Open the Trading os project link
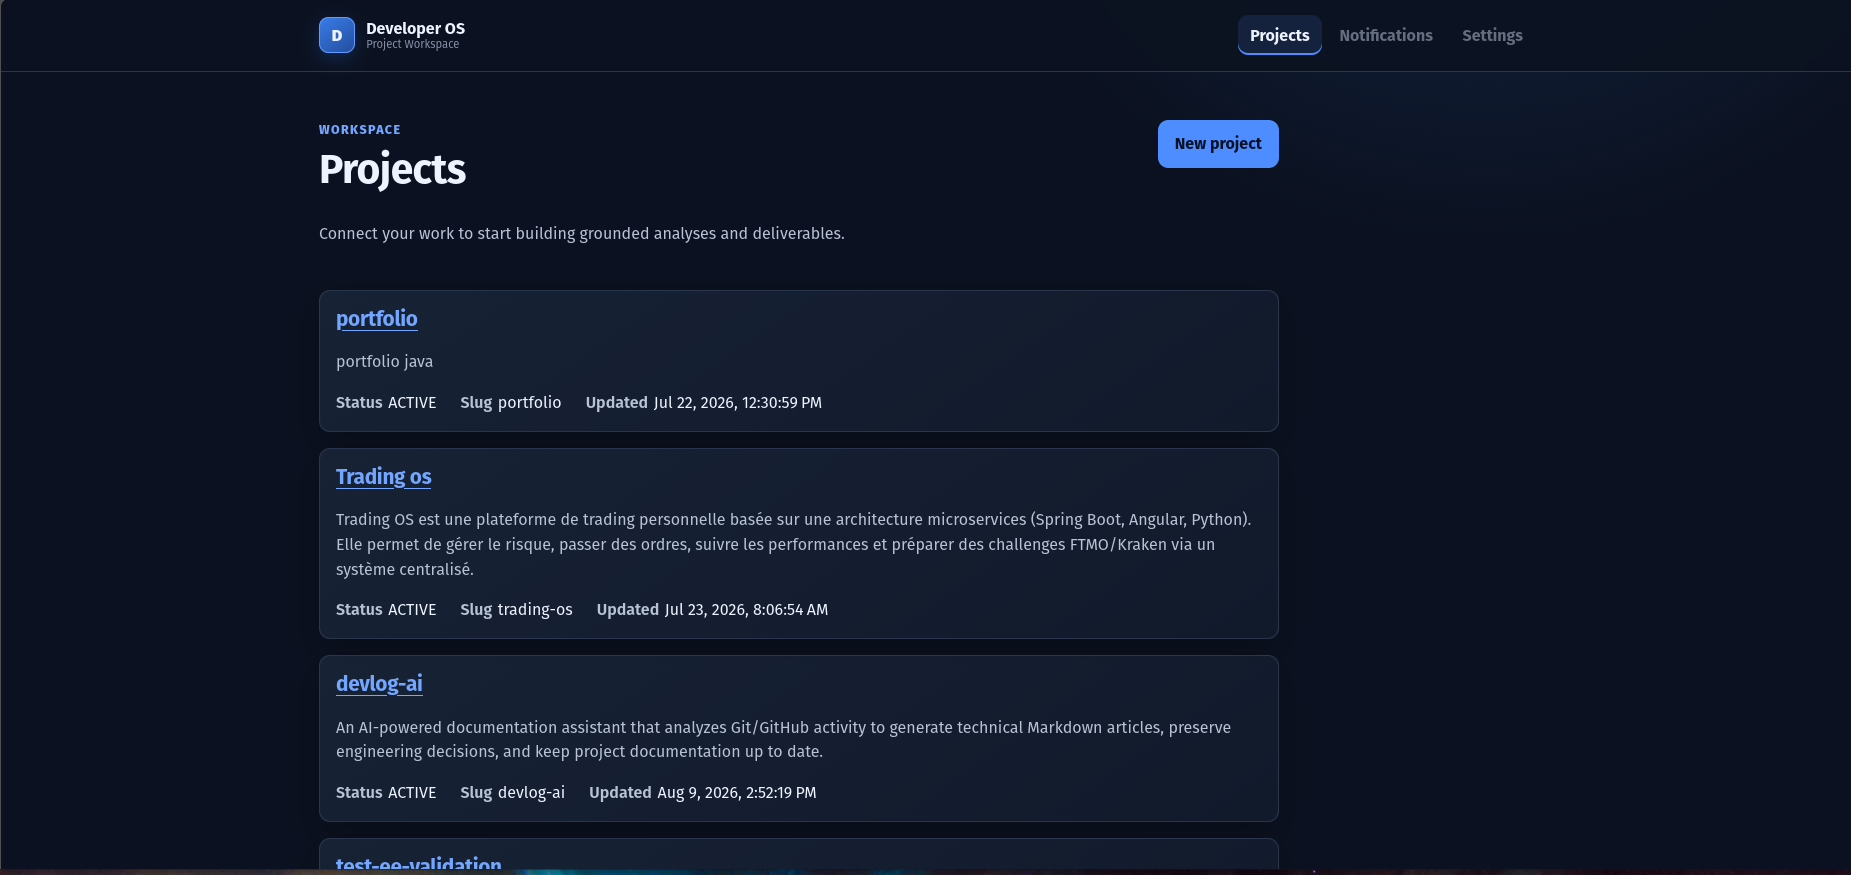 pos(384,476)
